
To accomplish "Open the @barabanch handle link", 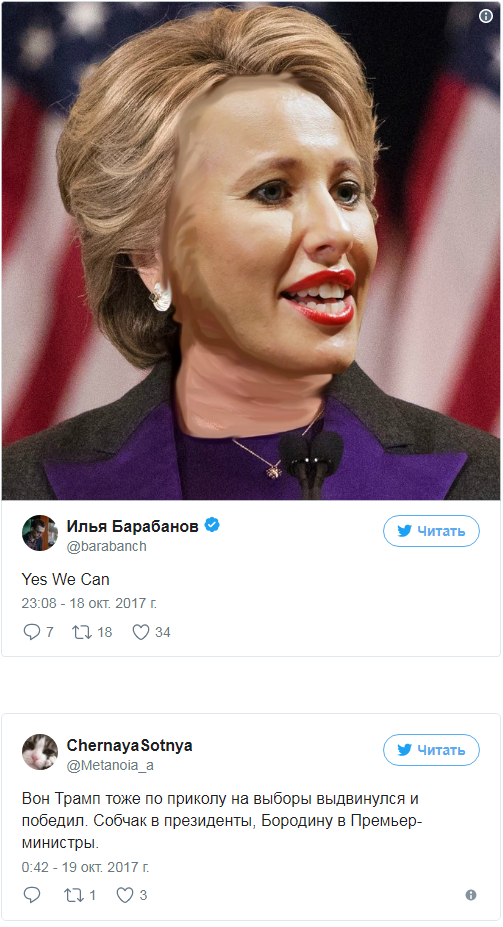I will point(106,546).
